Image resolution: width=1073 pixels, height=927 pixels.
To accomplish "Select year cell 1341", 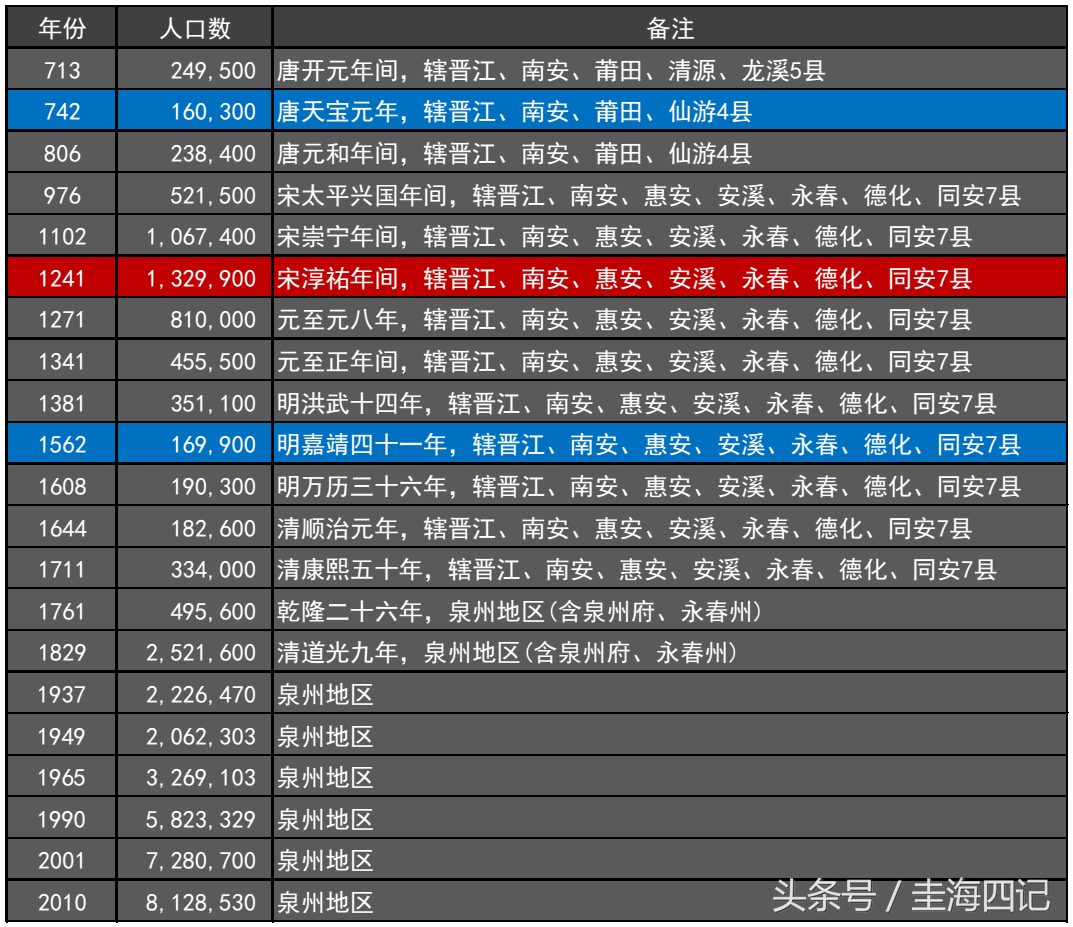I will point(62,361).
